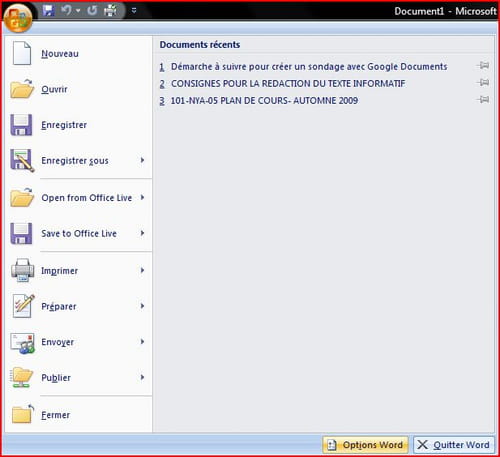Click the Undo arrow in title bar
The height and width of the screenshot is (457, 500).
(x=66, y=10)
